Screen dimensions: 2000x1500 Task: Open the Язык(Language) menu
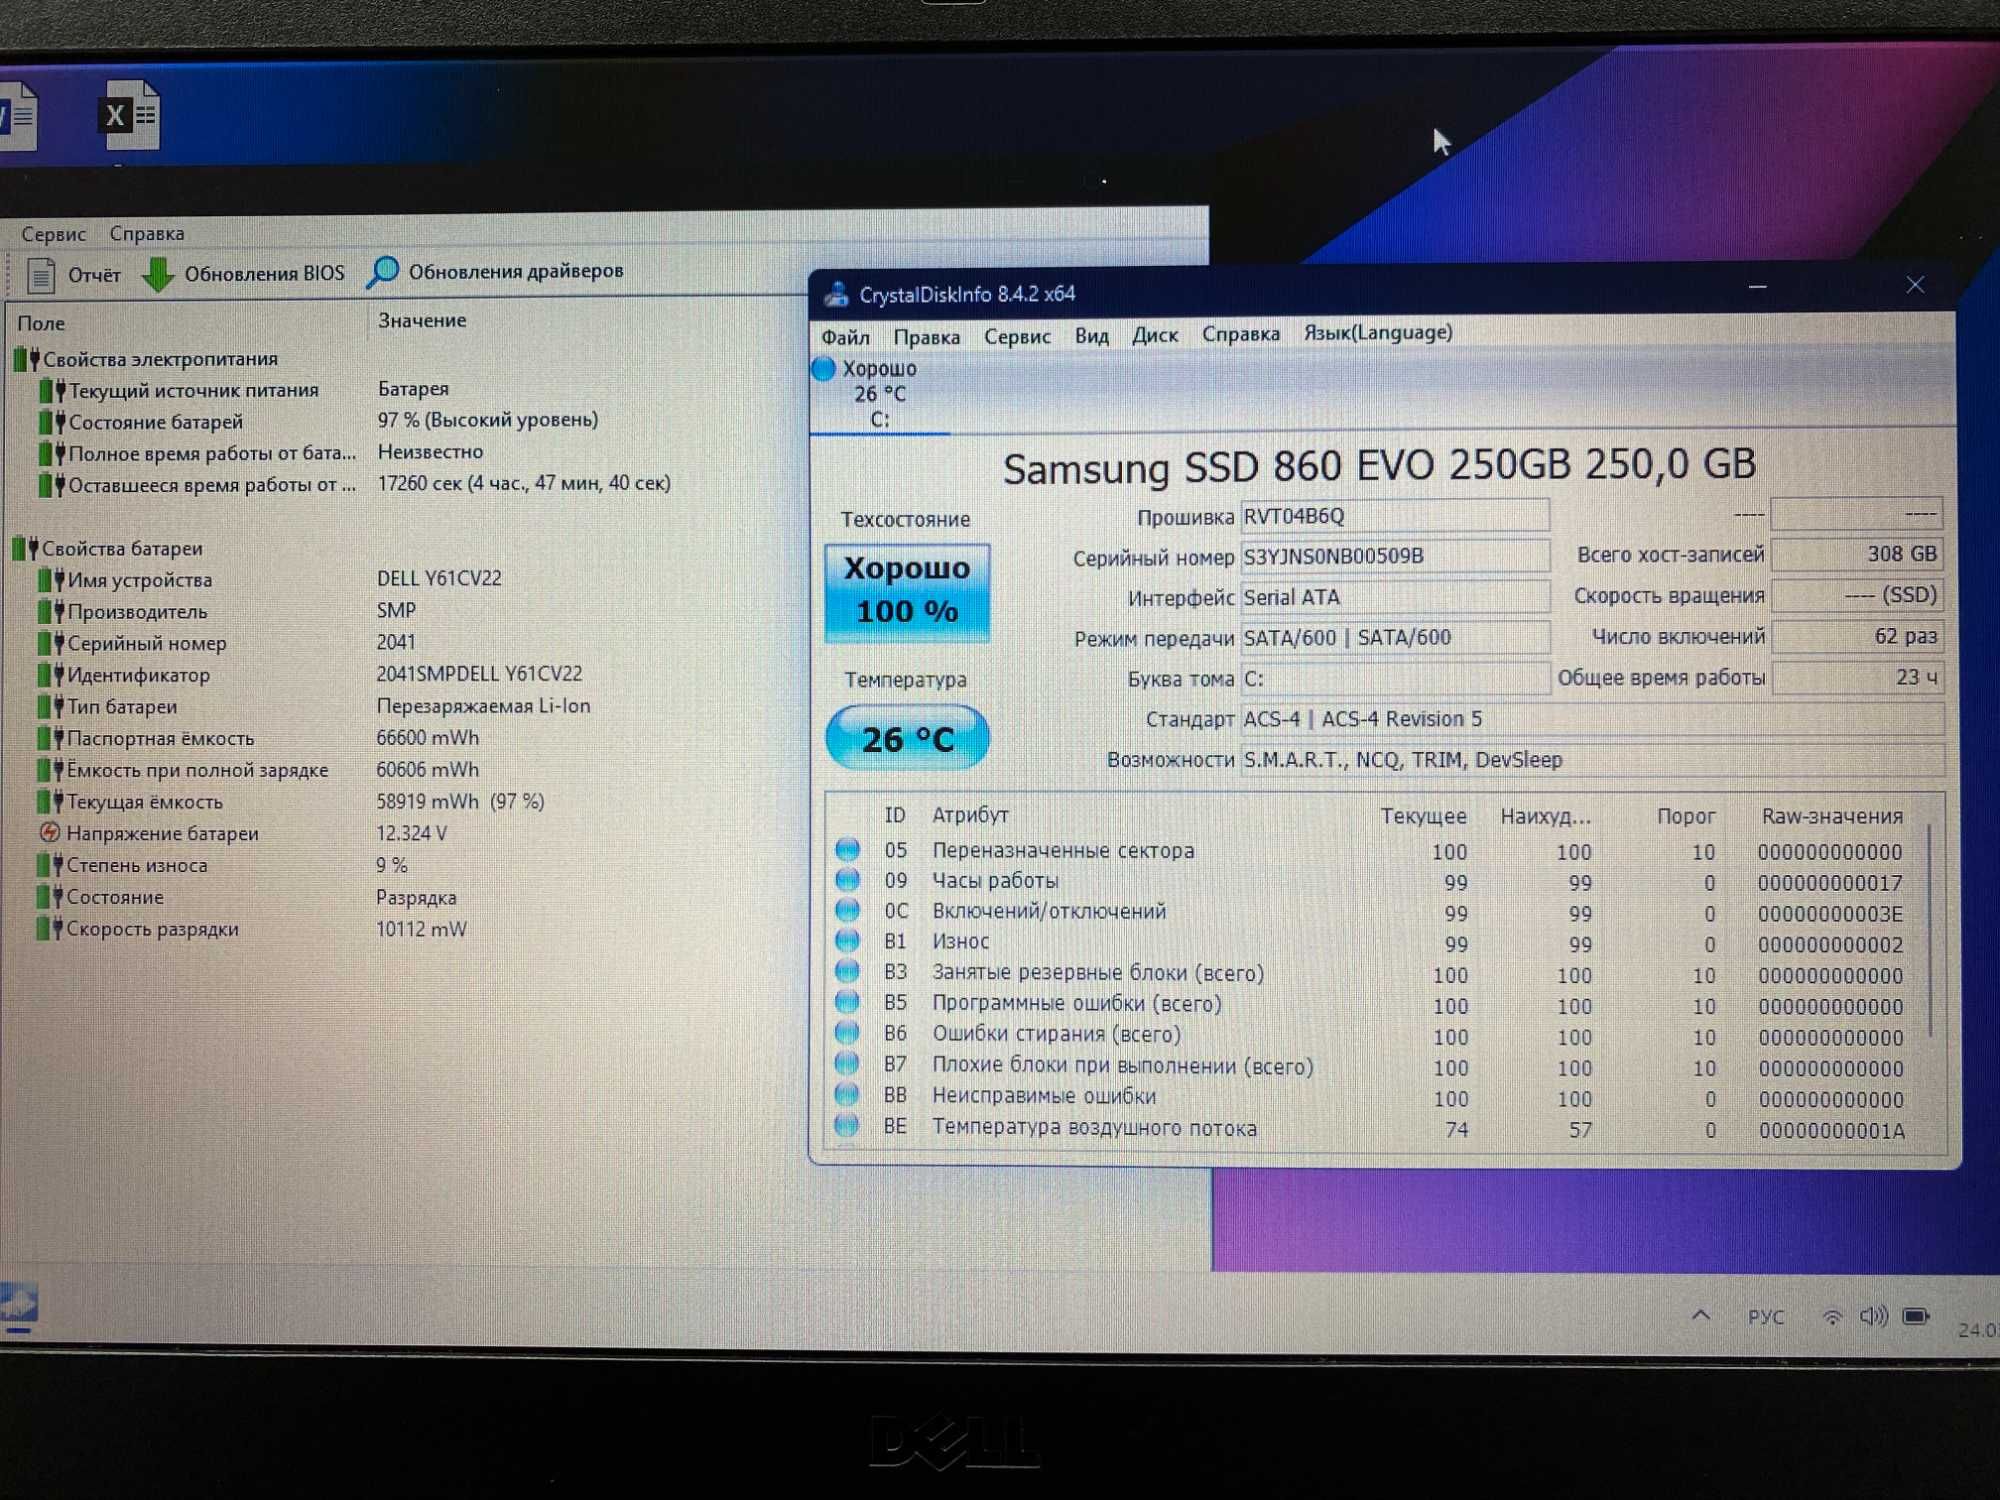coord(1378,332)
